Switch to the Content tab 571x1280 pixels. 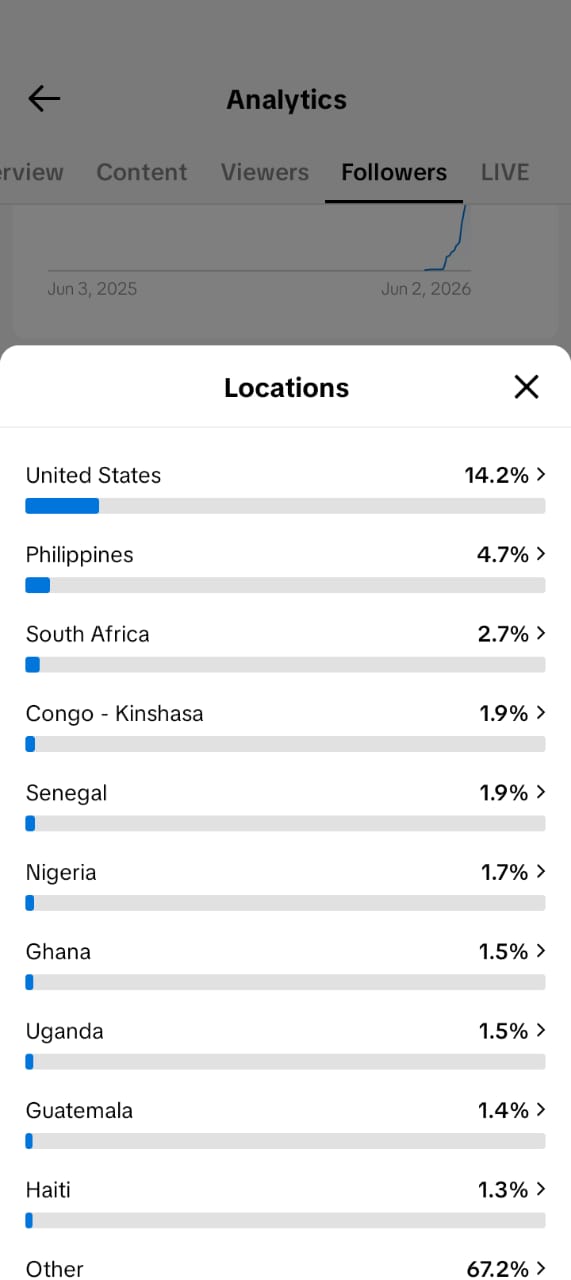click(142, 172)
